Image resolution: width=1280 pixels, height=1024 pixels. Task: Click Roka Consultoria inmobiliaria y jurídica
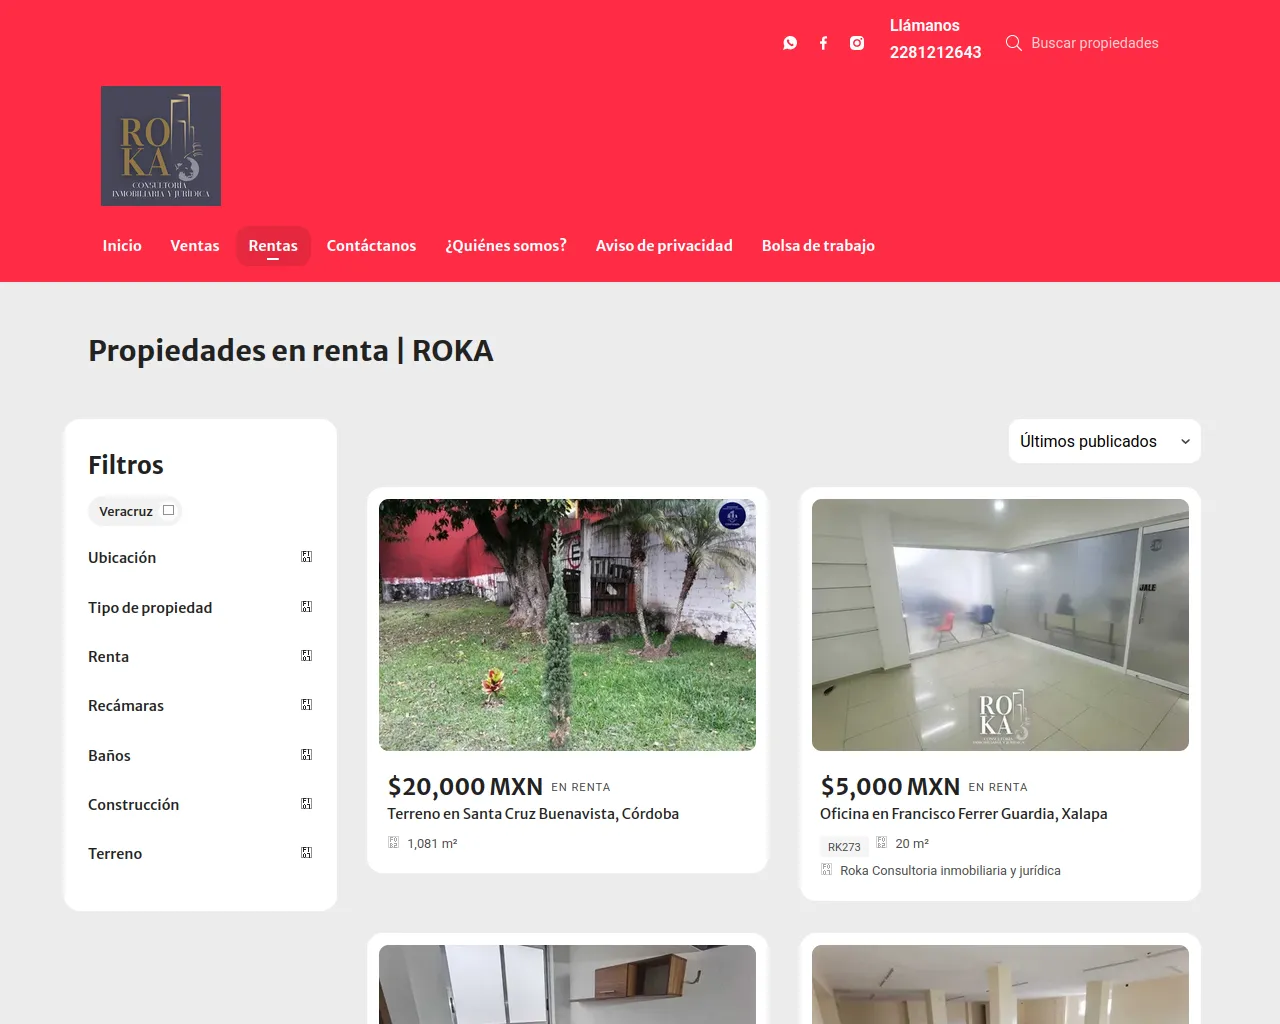coord(950,871)
